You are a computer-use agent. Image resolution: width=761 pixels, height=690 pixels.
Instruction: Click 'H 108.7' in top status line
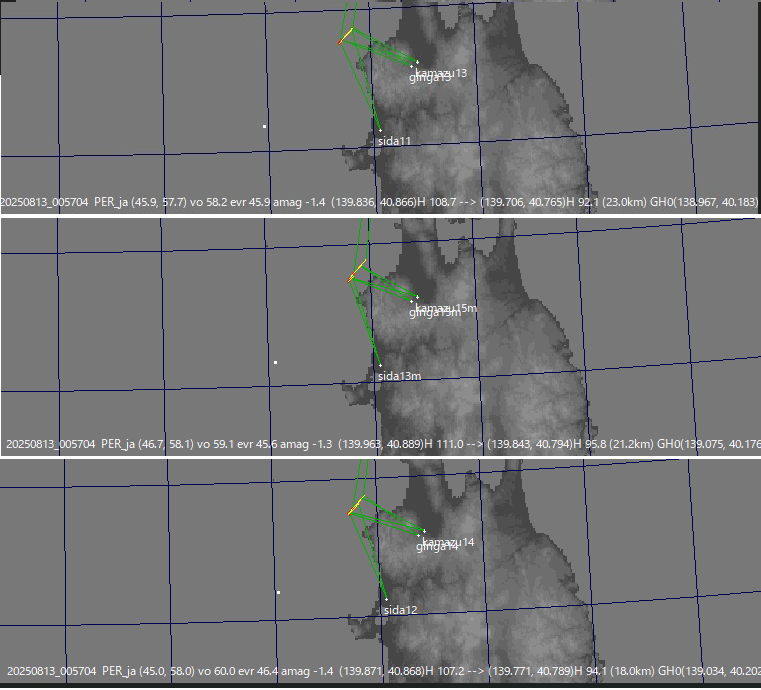[x=437, y=202]
